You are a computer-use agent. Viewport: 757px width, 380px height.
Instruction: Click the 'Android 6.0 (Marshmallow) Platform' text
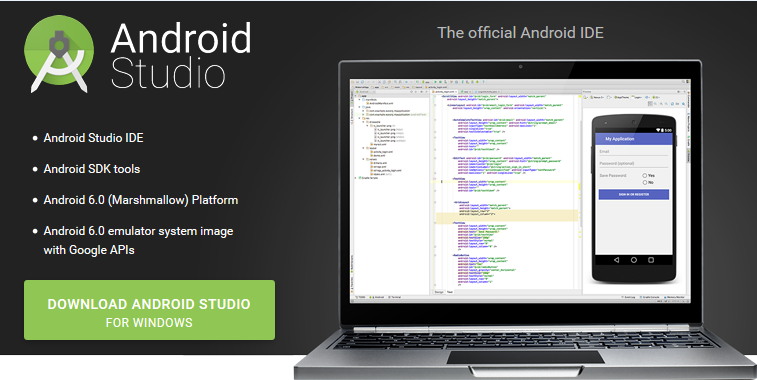(x=141, y=200)
